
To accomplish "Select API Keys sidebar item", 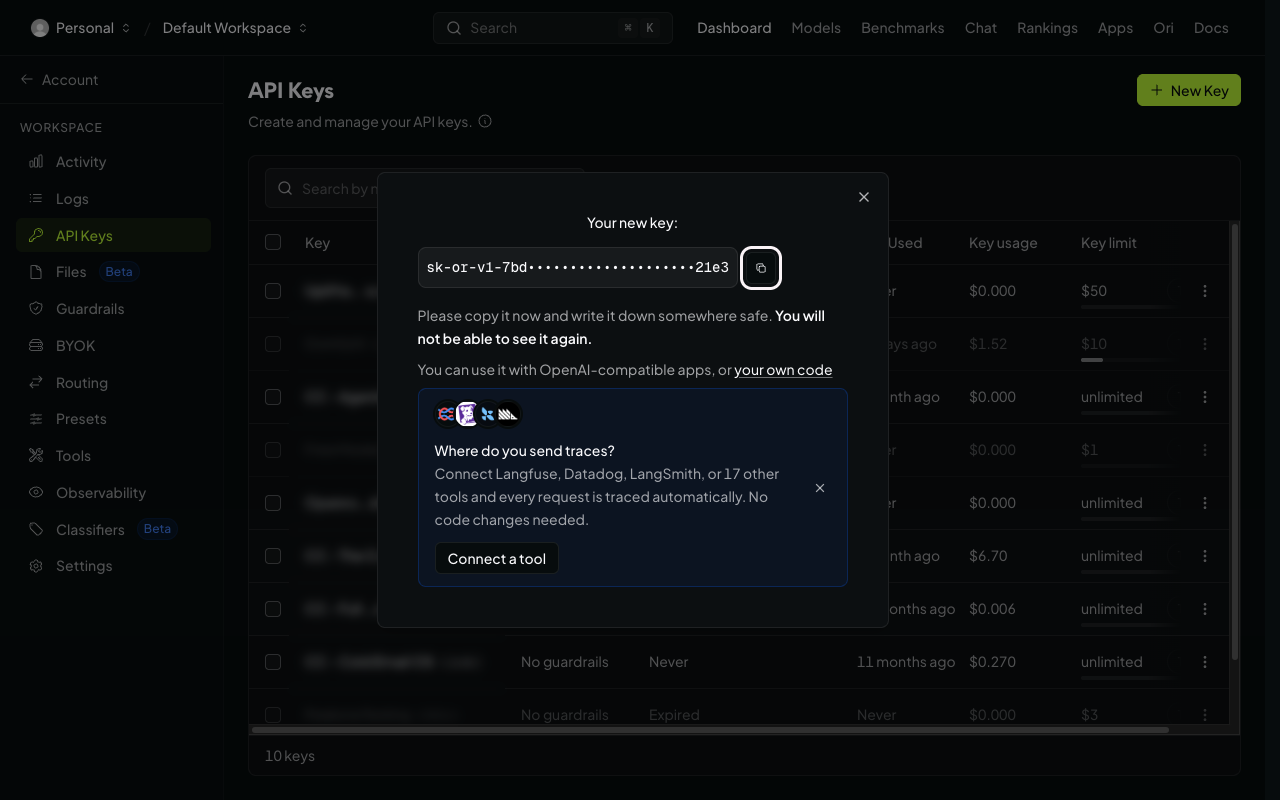I will [114, 235].
